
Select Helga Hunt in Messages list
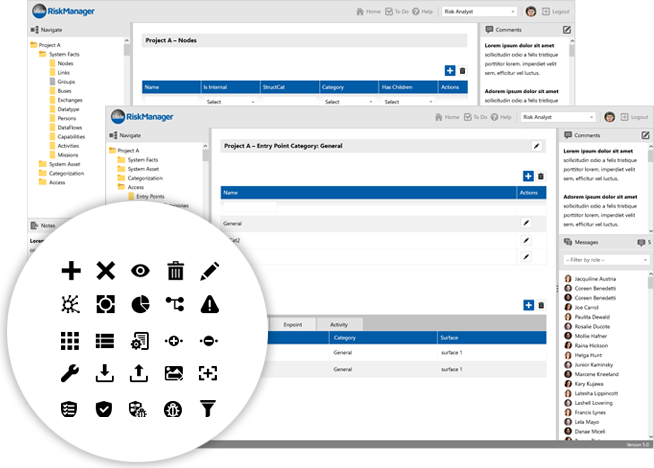pyautogui.click(x=588, y=355)
